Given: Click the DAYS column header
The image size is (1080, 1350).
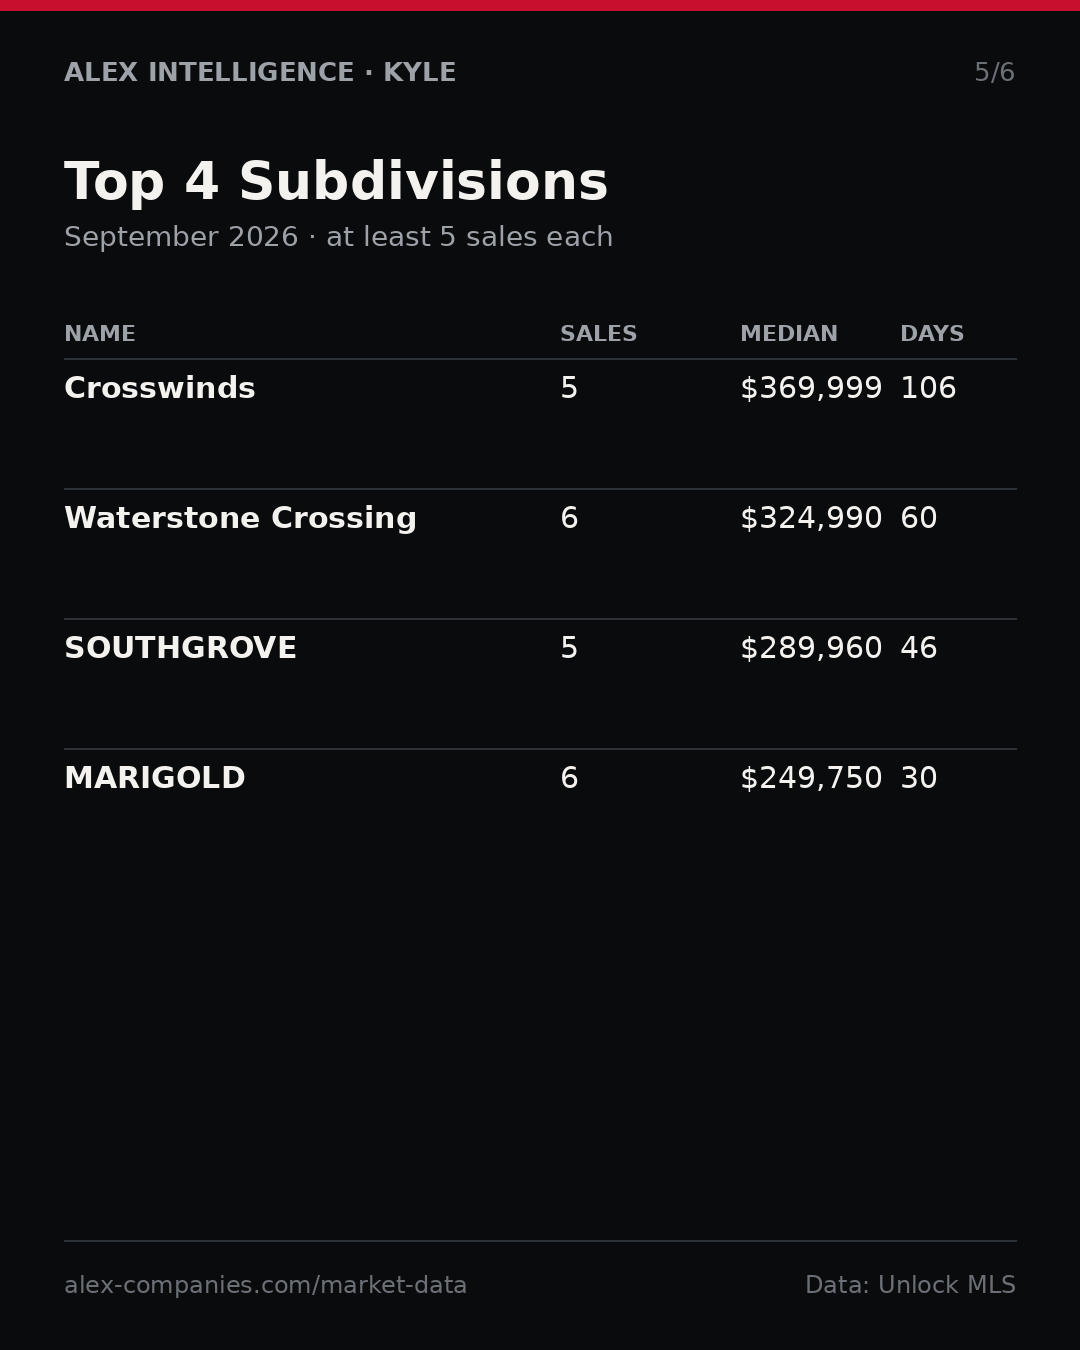Looking at the screenshot, I should [x=932, y=335].
